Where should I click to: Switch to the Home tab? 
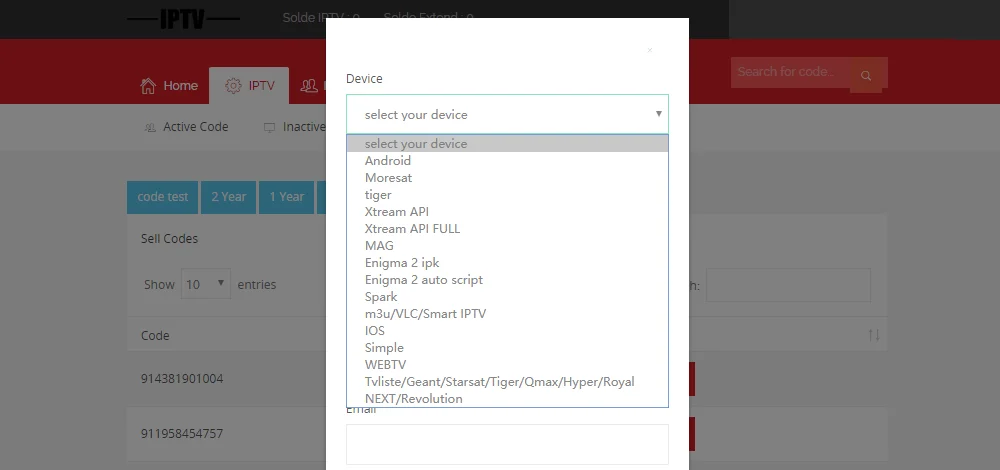169,86
